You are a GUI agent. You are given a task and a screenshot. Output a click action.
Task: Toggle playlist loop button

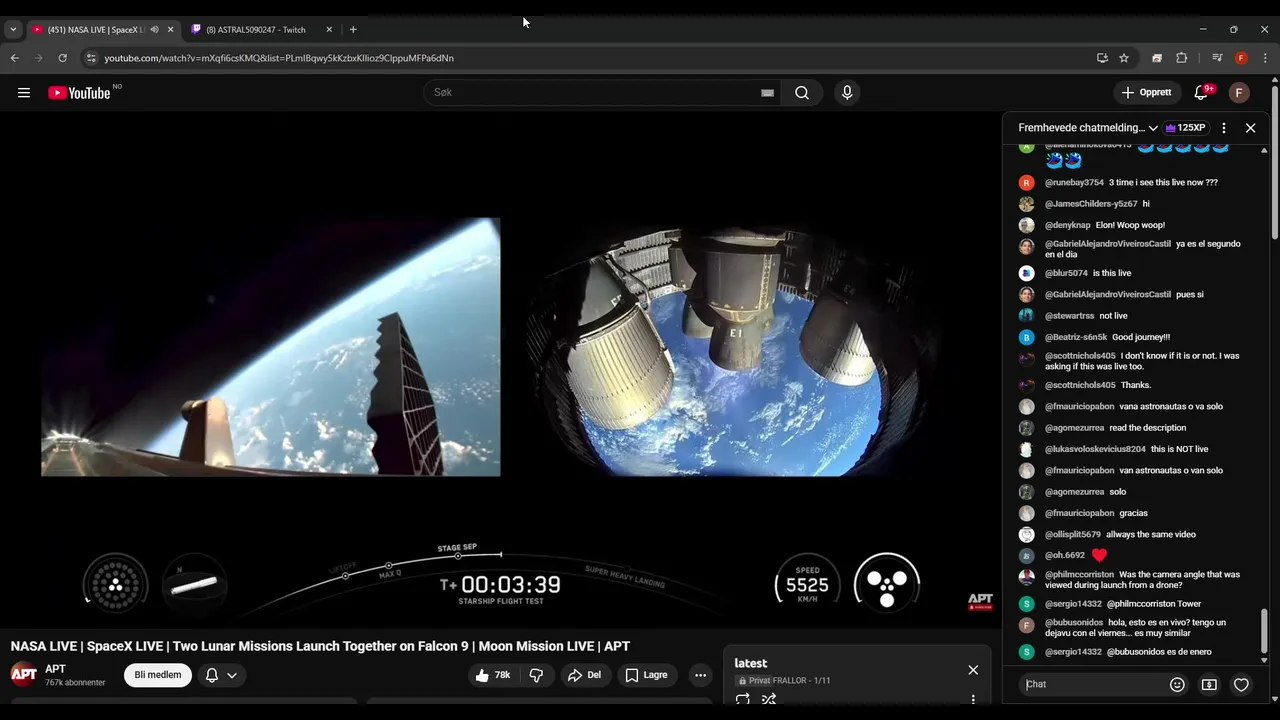pyautogui.click(x=743, y=699)
